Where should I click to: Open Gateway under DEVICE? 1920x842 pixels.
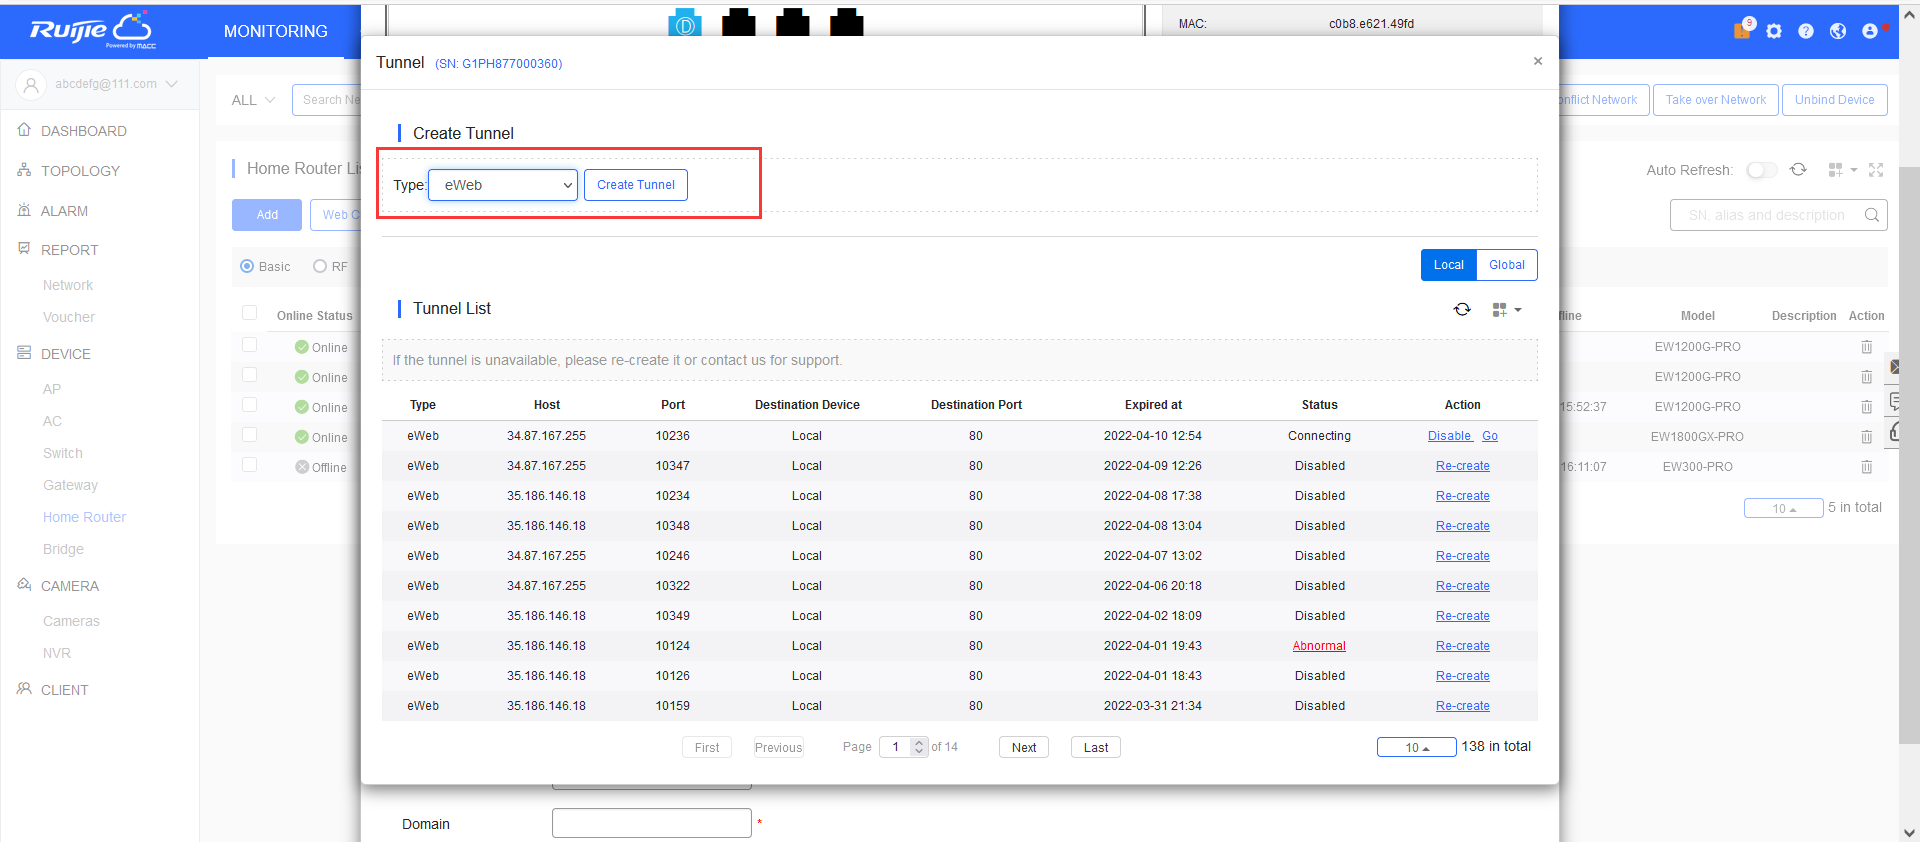pos(70,485)
